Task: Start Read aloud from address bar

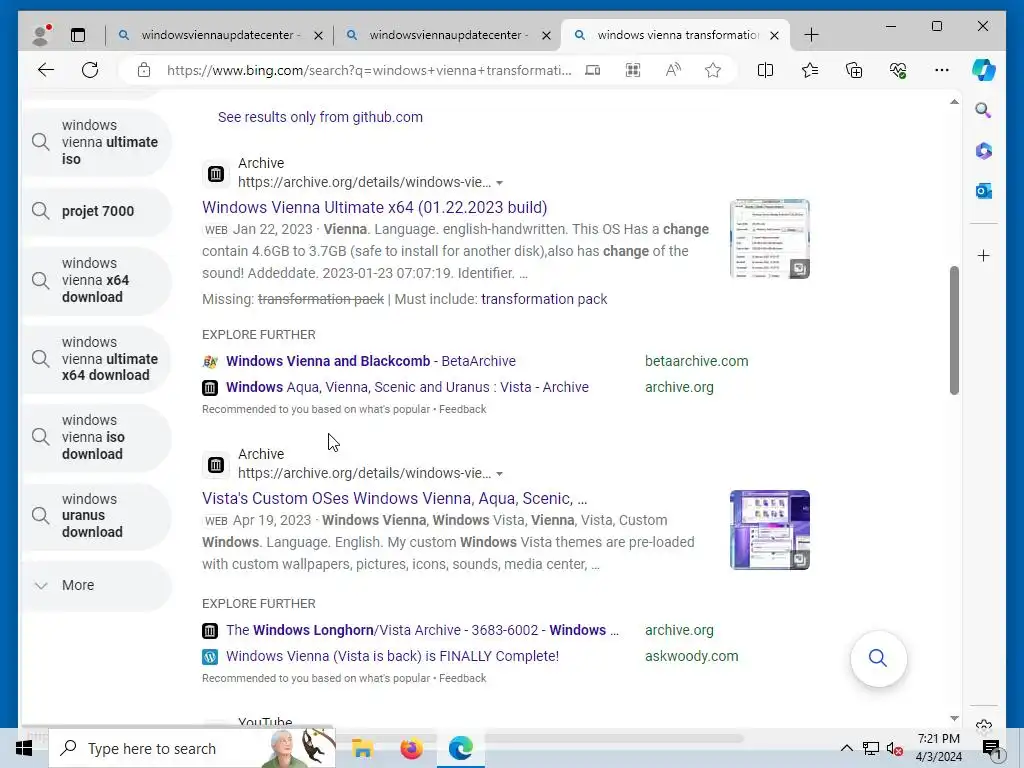Action: tap(673, 70)
